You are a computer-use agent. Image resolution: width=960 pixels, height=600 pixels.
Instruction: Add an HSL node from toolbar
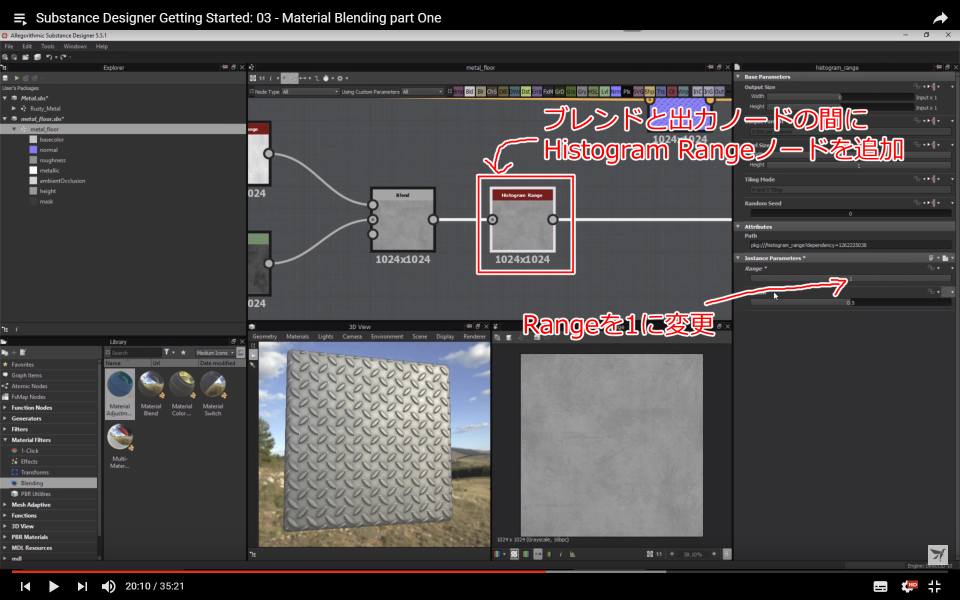pyautogui.click(x=593, y=92)
